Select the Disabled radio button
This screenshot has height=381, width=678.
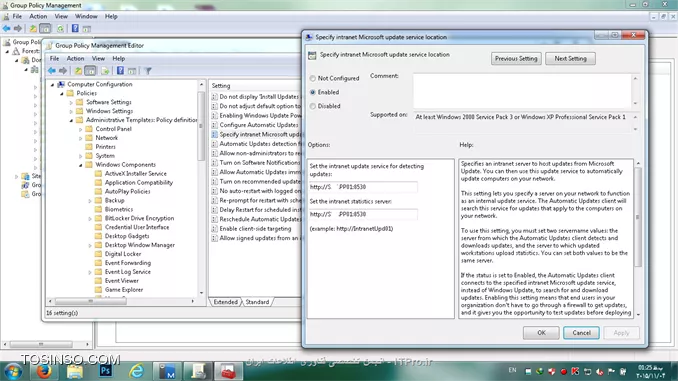coord(313,106)
